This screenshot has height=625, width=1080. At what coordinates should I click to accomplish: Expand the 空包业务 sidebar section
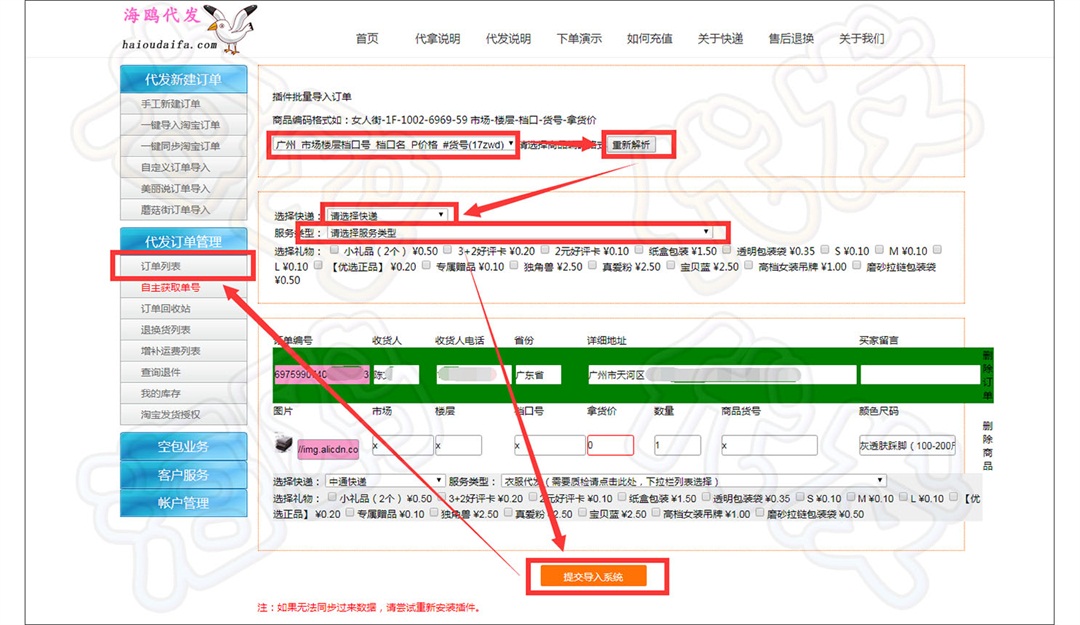pos(183,447)
